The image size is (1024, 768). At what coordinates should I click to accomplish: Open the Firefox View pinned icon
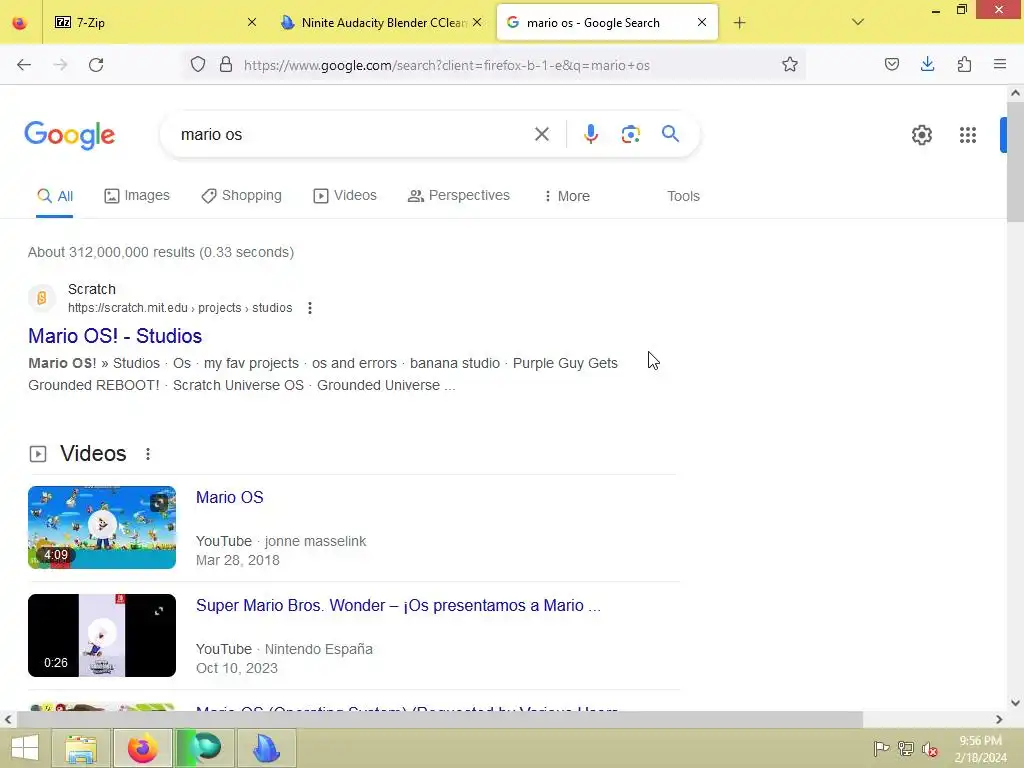(x=20, y=23)
